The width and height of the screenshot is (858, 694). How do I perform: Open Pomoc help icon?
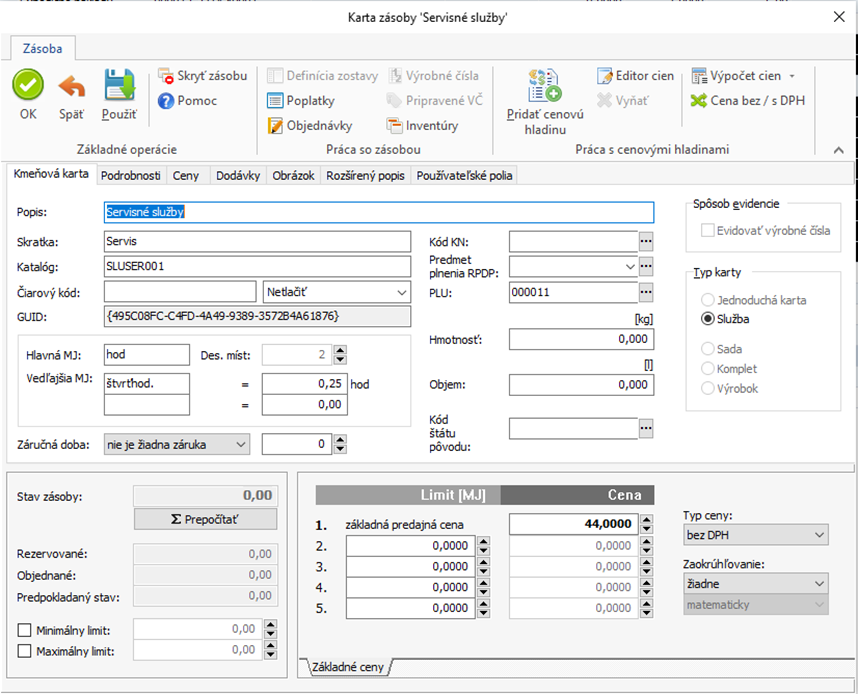tap(167, 101)
